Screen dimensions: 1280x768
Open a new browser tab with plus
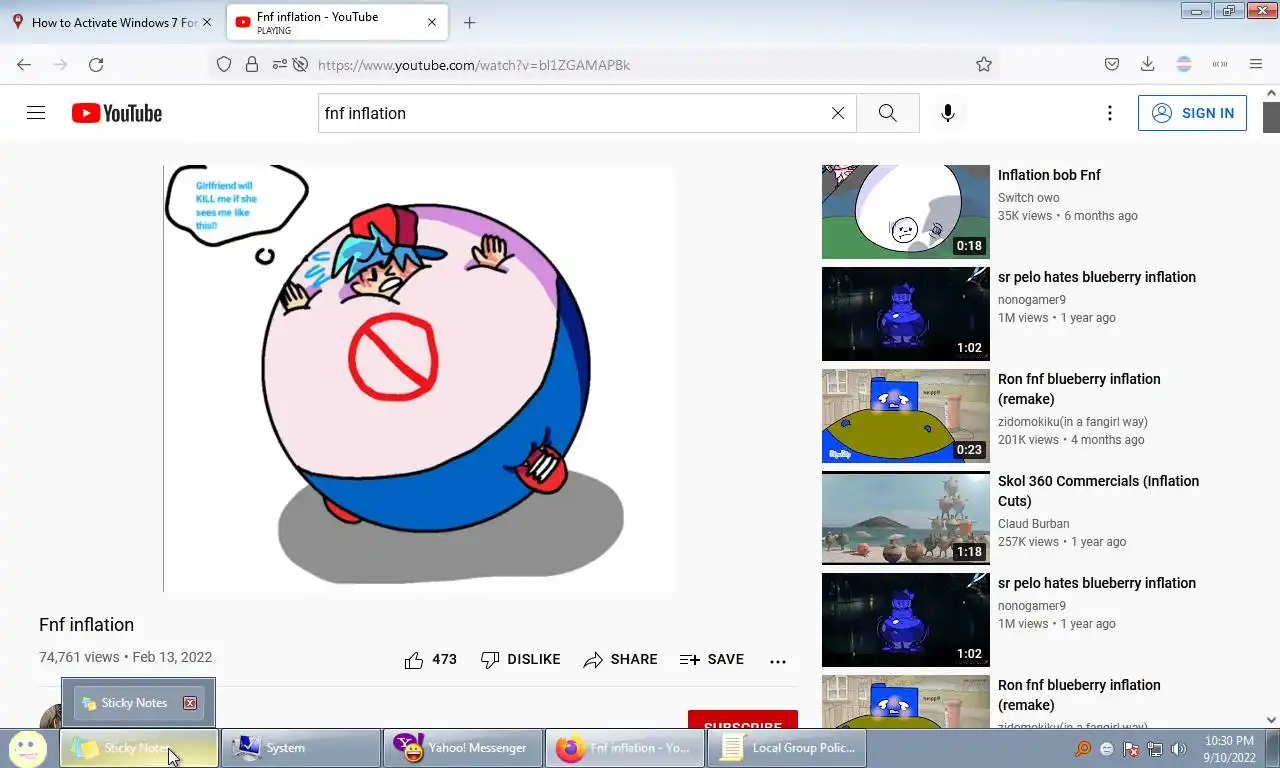[x=470, y=22]
